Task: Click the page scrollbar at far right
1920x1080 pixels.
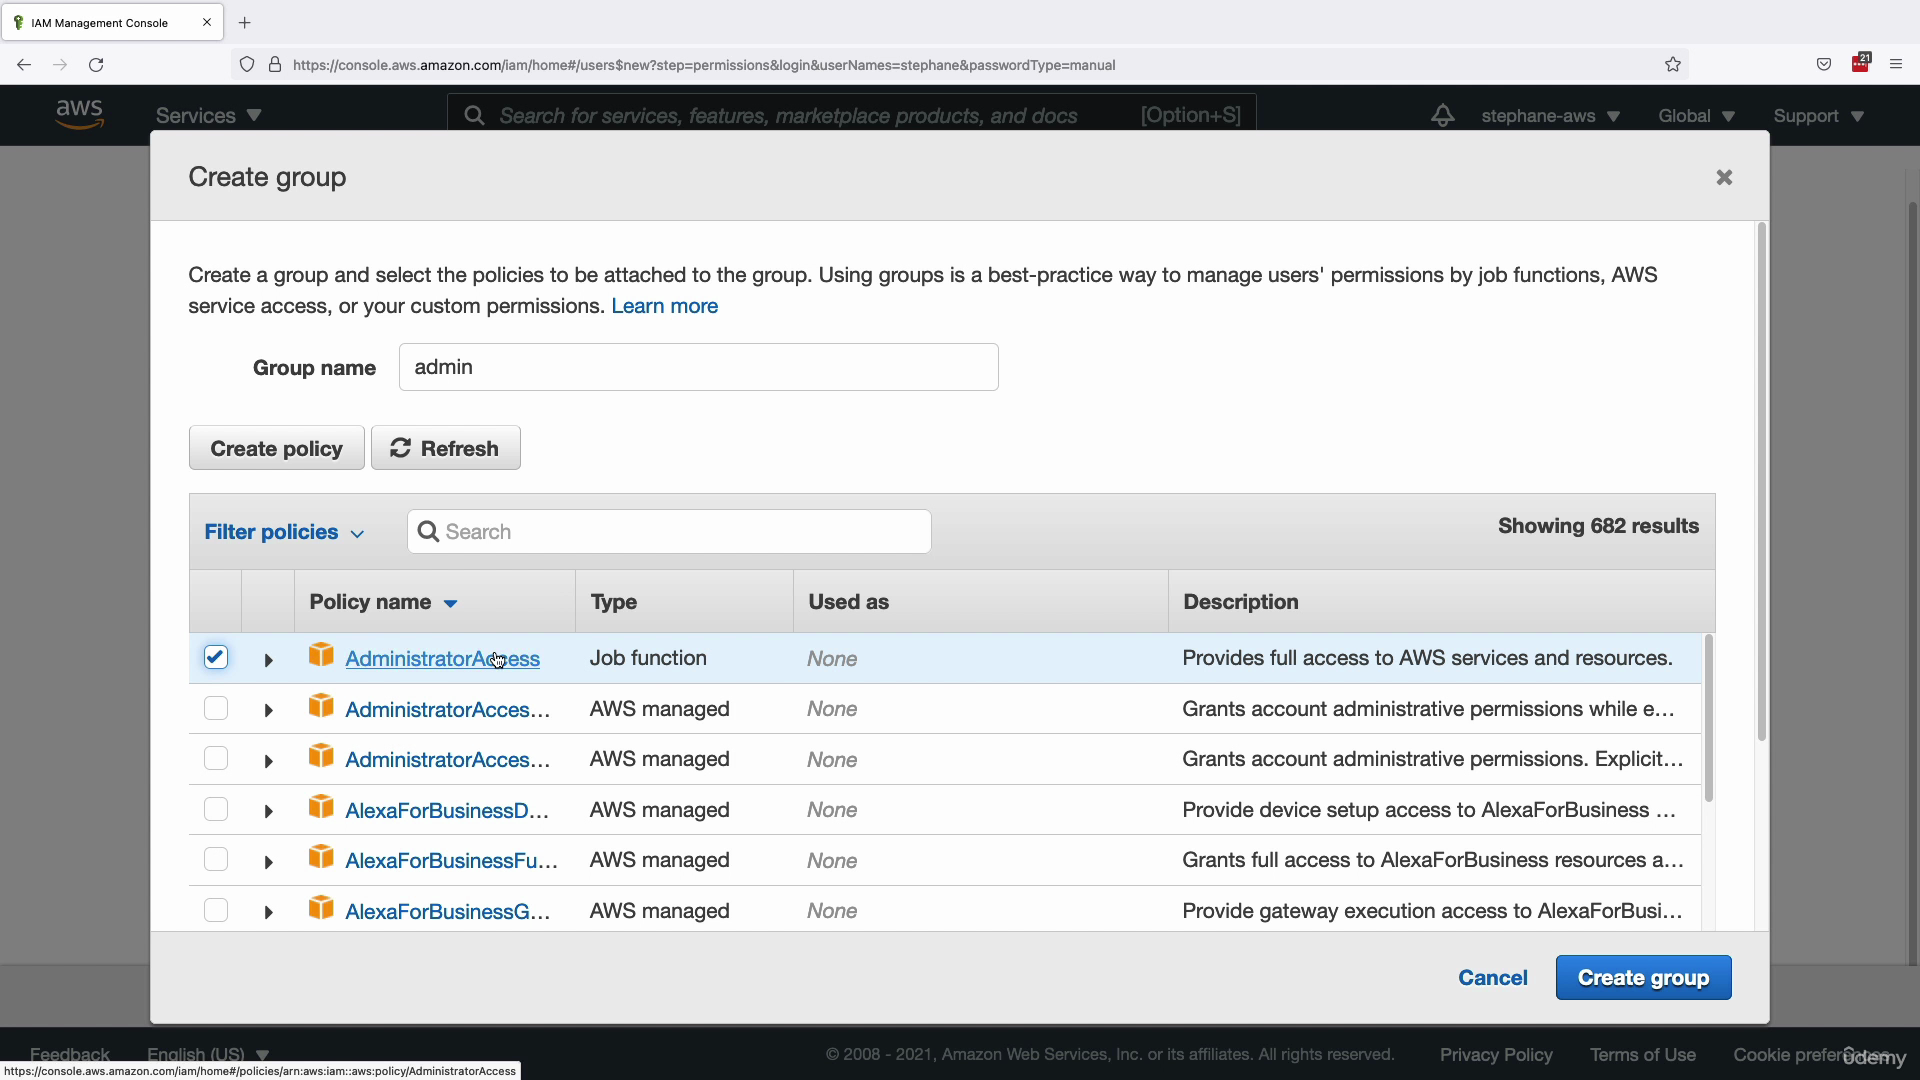Action: (1913, 583)
